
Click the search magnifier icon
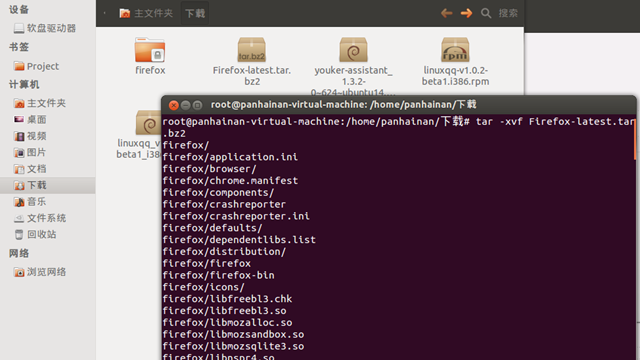click(486, 13)
